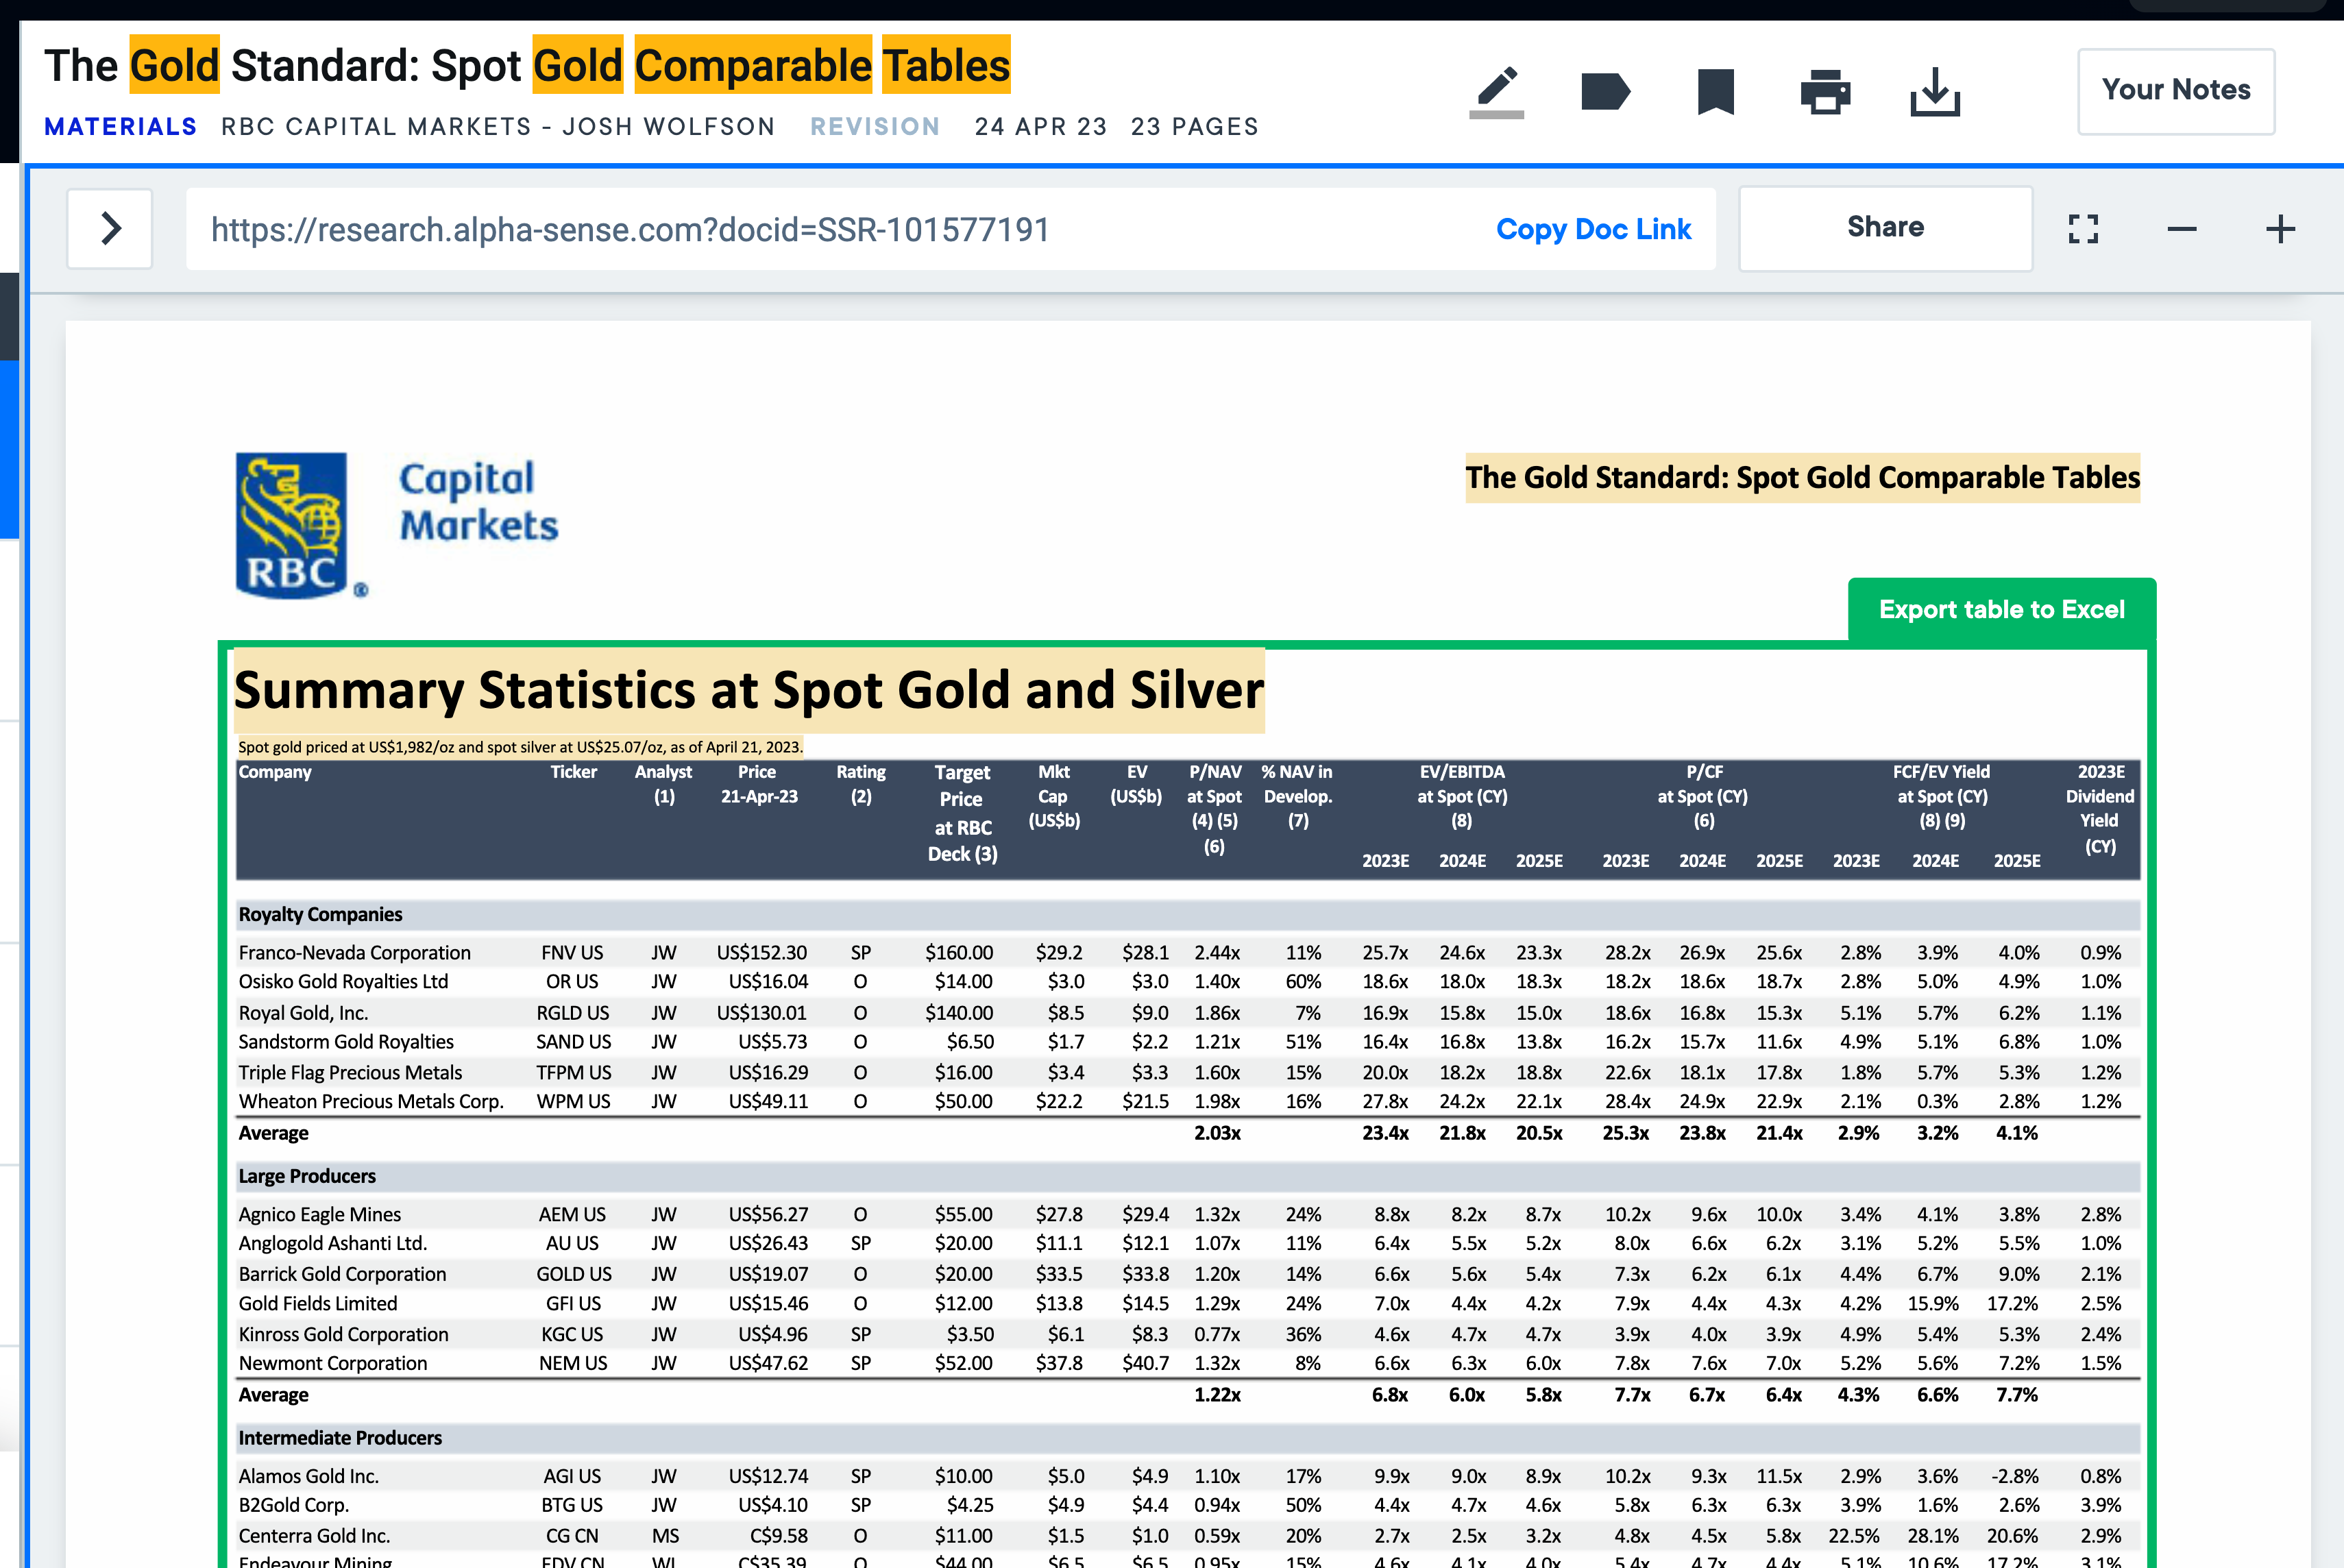
Task: Click Sandstorm Gold Royalties row
Action: click(x=346, y=1041)
